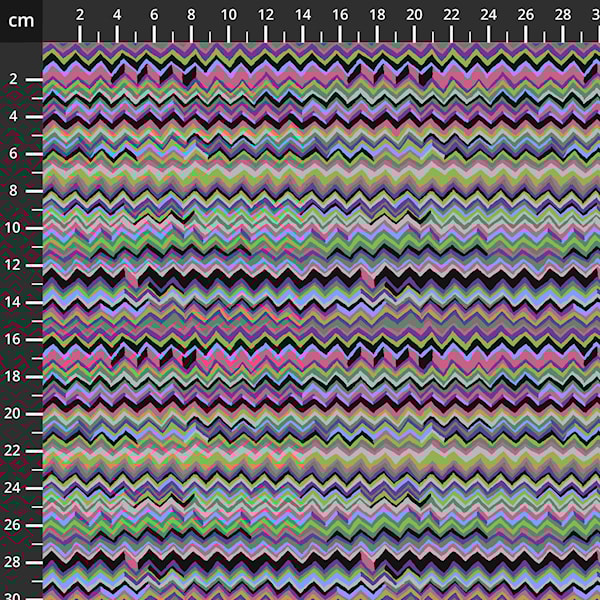Click the 24 mark on left ruler
600x600 pixels.
pos(14,488)
